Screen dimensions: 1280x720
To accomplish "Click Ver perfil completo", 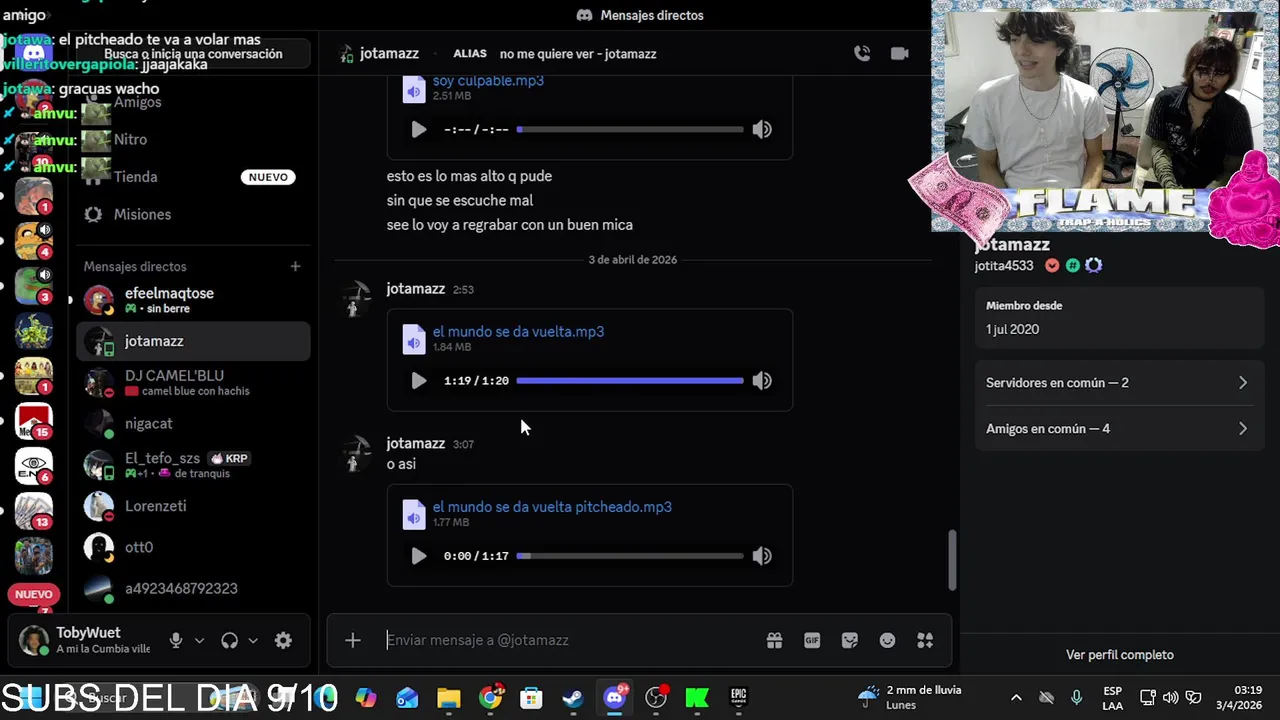I will 1120,655.
